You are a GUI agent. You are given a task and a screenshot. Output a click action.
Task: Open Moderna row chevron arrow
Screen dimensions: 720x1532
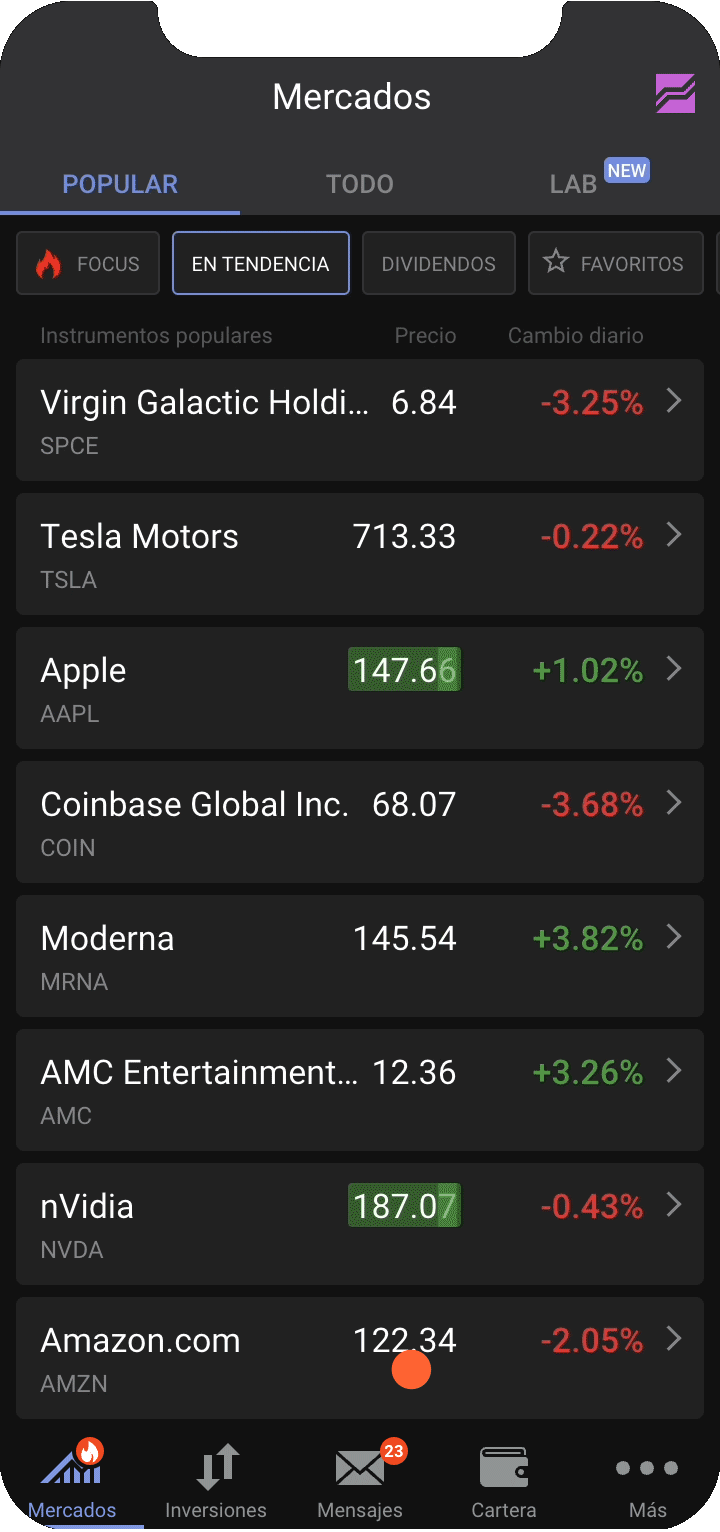coord(674,938)
